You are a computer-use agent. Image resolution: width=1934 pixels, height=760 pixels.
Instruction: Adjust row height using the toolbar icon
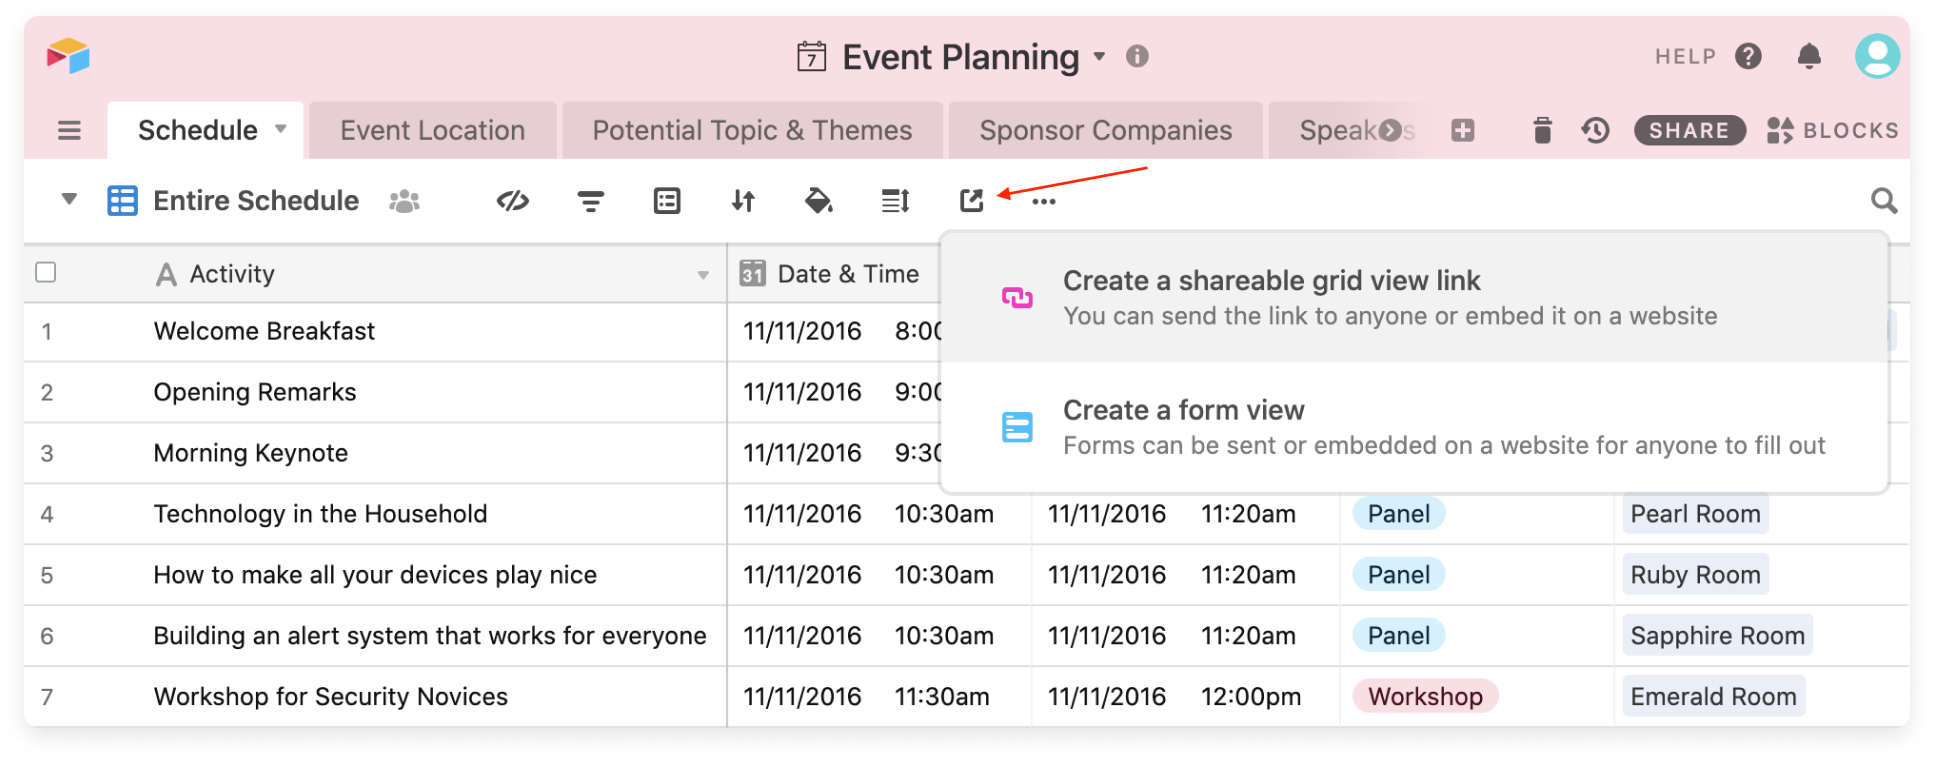point(895,200)
